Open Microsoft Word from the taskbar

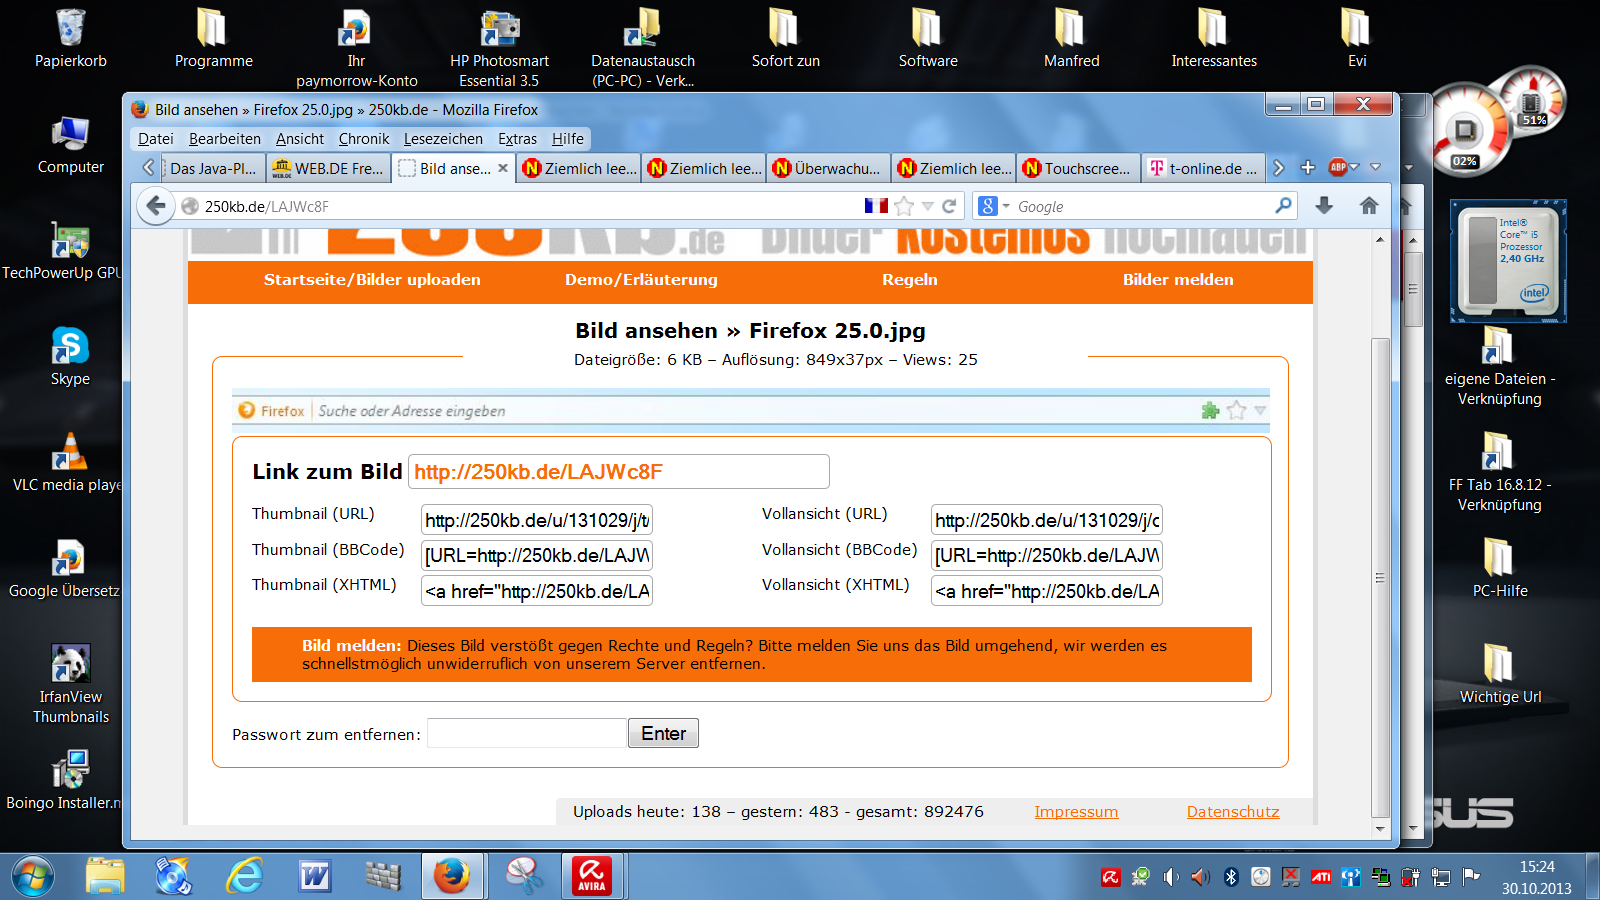point(314,877)
